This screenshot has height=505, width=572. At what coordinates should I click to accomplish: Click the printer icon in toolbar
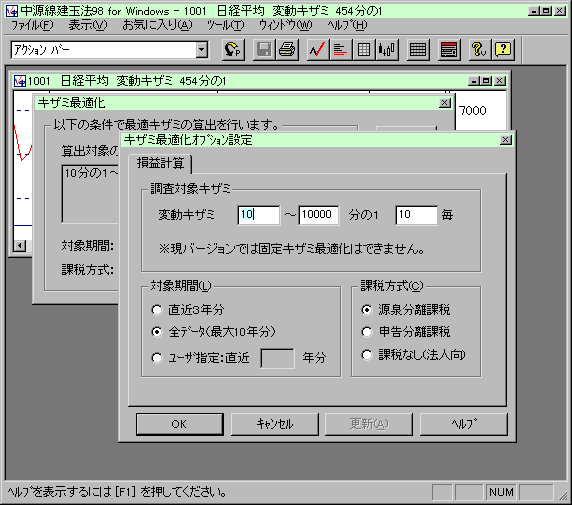[x=287, y=50]
